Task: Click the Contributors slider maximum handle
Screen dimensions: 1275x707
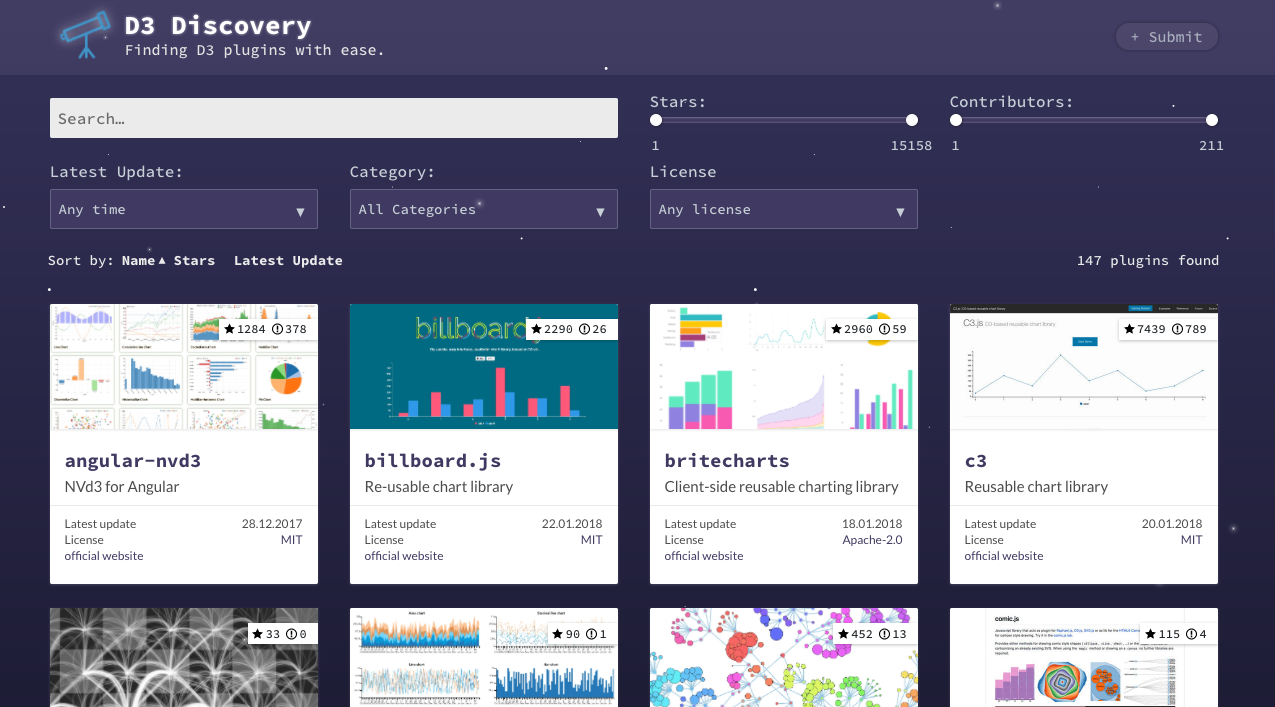Action: (x=1212, y=120)
